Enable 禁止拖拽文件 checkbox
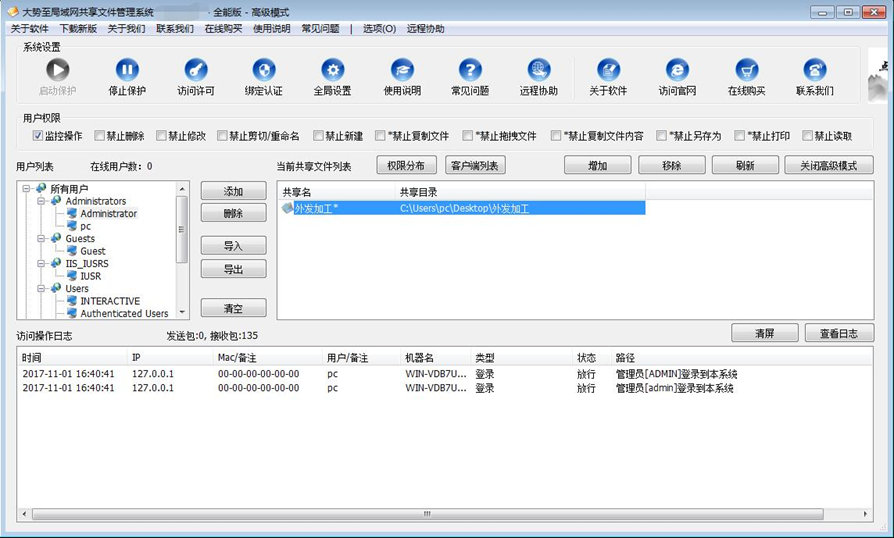 [x=468, y=136]
